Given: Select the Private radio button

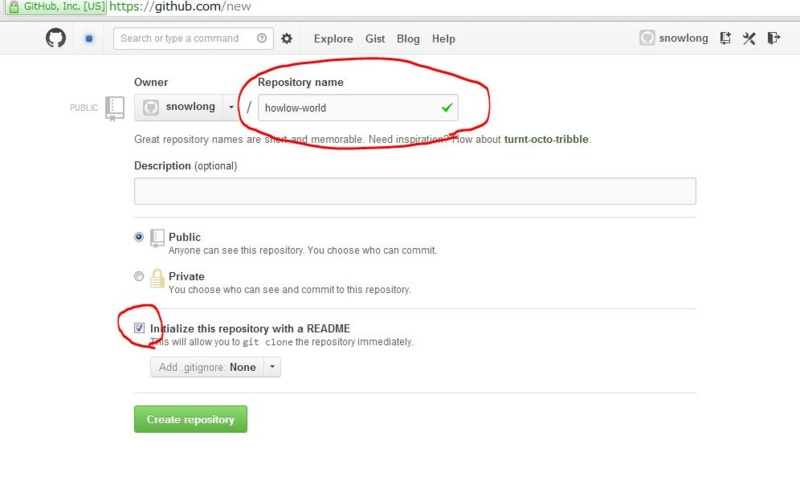Looking at the screenshot, I should tap(139, 276).
